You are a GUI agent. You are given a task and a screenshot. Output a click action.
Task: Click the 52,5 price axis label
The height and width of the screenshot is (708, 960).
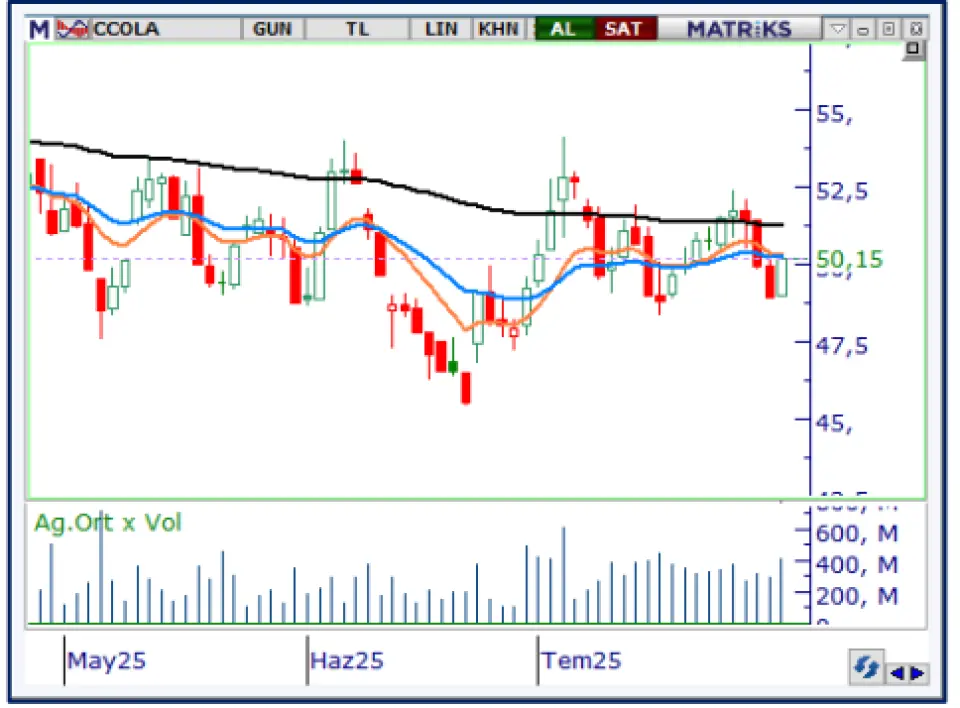842,191
